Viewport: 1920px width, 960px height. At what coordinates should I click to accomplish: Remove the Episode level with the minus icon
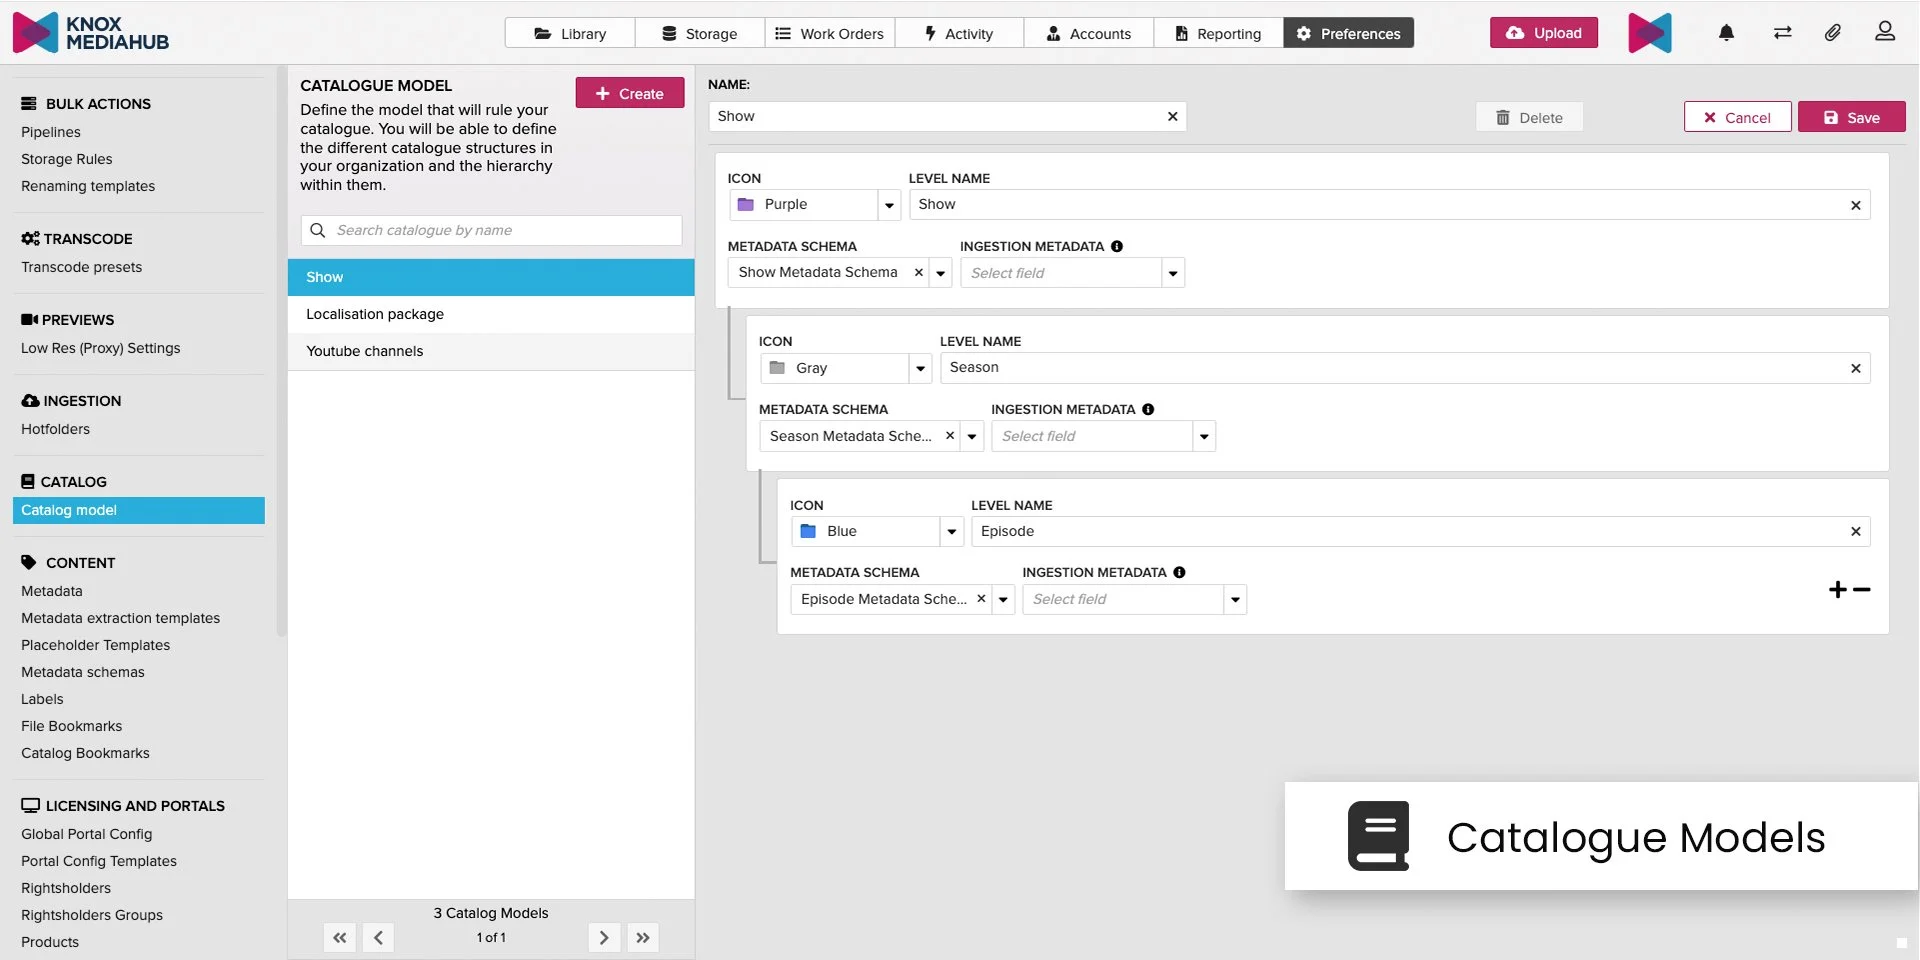point(1862,591)
